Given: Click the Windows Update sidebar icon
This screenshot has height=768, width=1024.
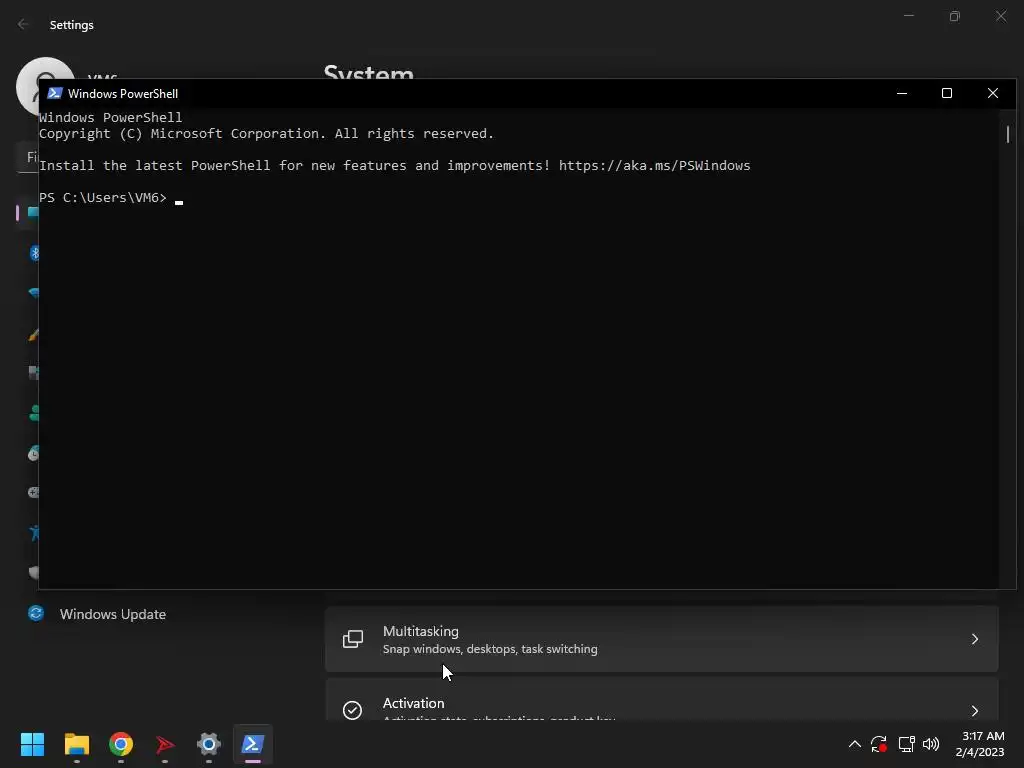Looking at the screenshot, I should 36,613.
